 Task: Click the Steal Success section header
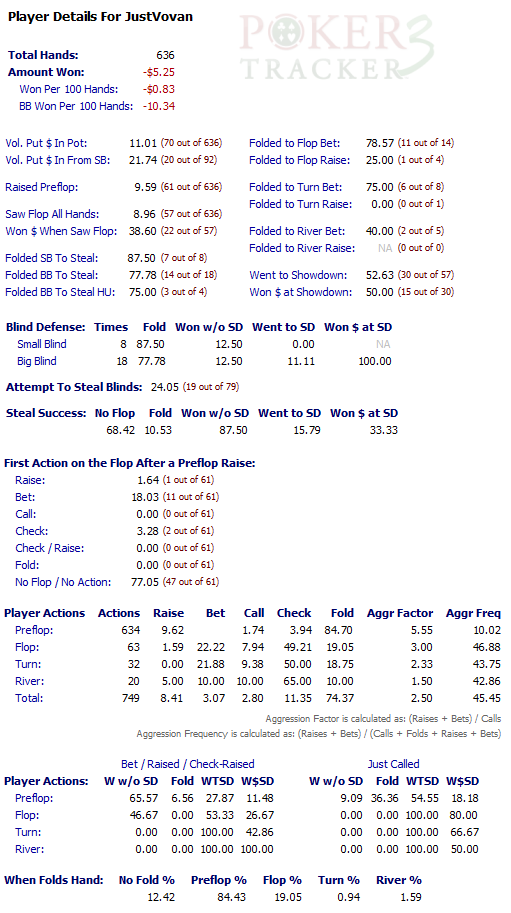(46, 413)
